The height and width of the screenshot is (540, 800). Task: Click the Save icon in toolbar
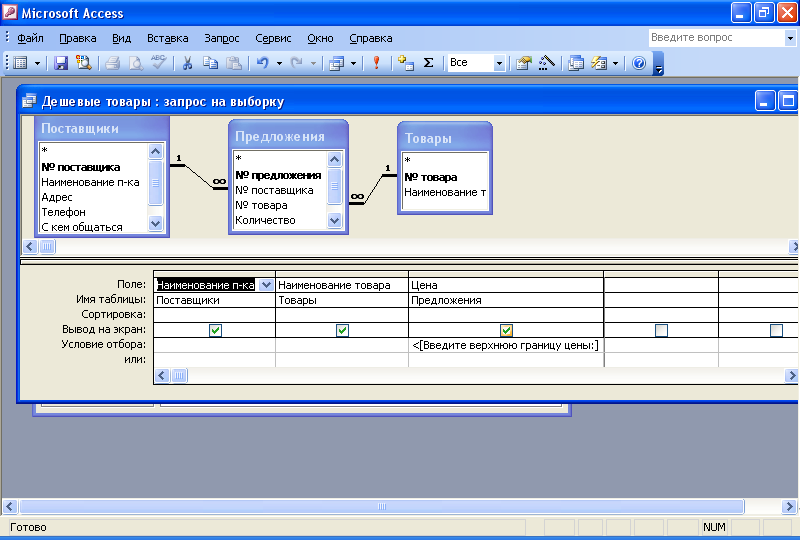coord(61,63)
